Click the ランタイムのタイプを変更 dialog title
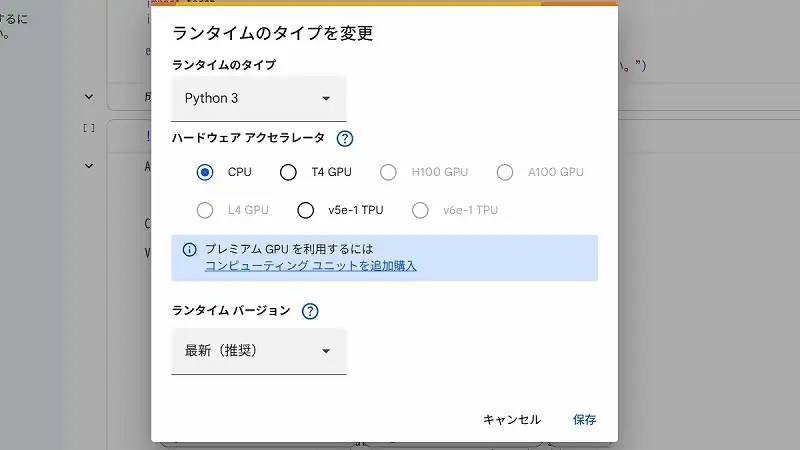800x450 pixels. click(x=273, y=33)
